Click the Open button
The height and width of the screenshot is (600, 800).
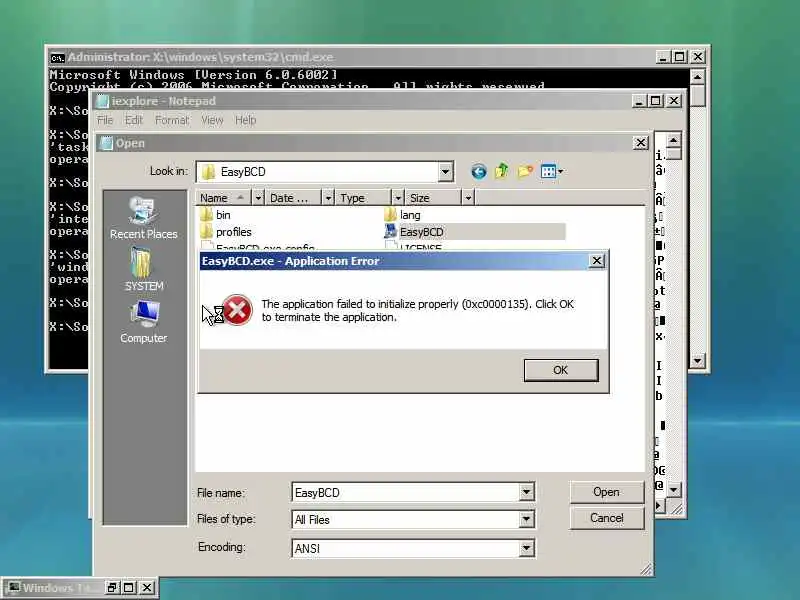click(606, 492)
